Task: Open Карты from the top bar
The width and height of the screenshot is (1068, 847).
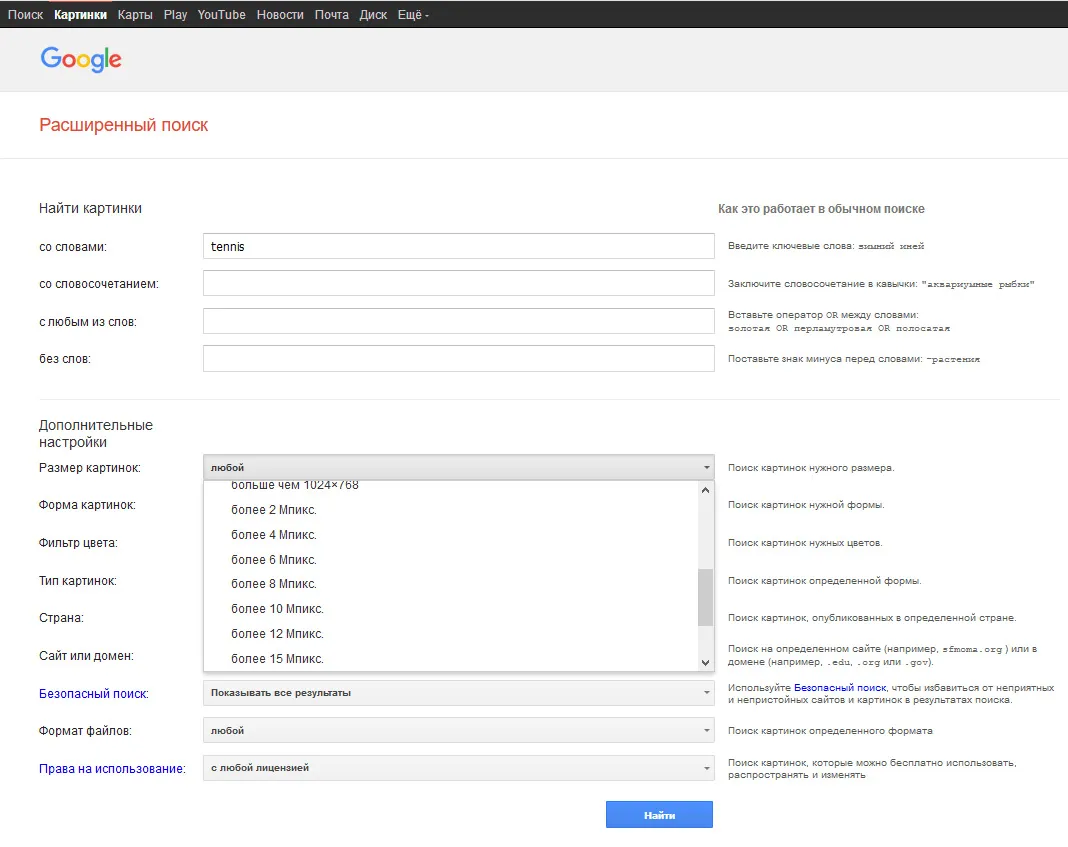Action: click(135, 14)
